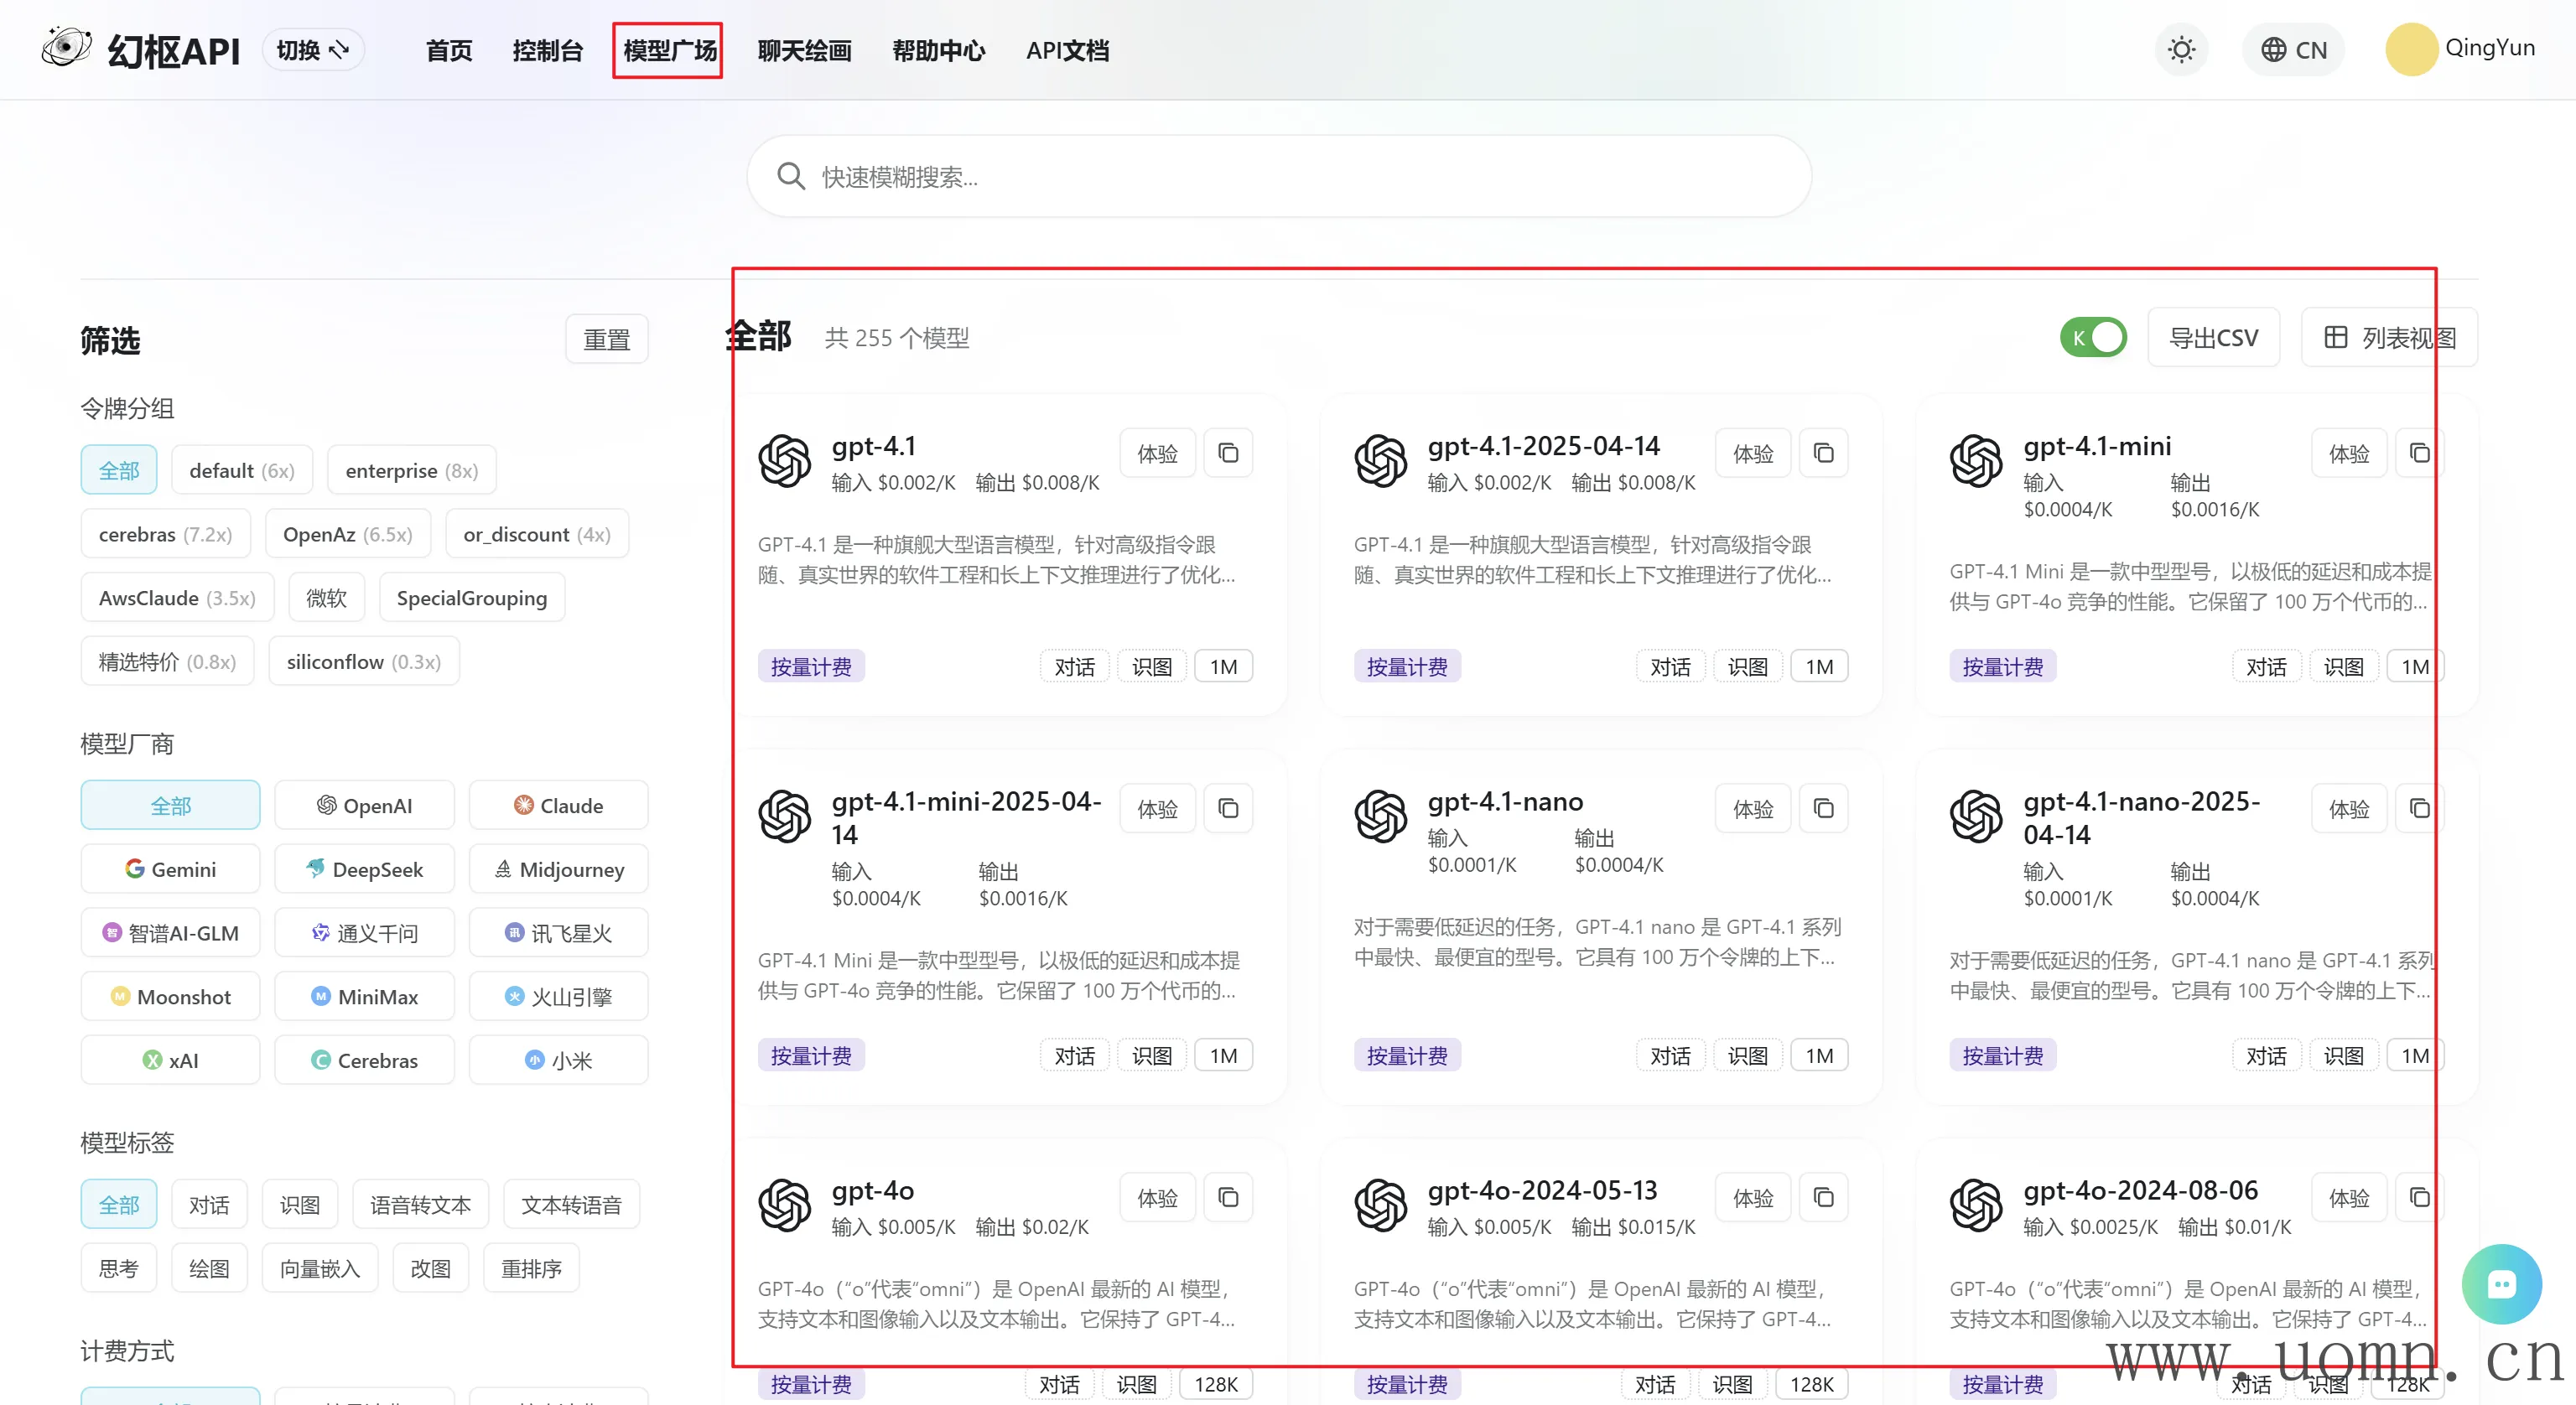This screenshot has height=1405, width=2576.
Task: Click the 切换 switch button
Action: [x=312, y=50]
